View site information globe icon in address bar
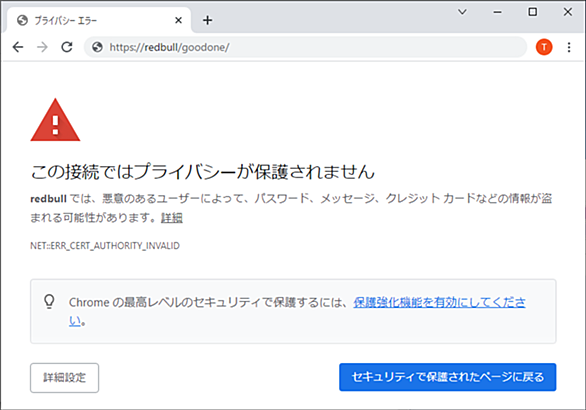 98,47
